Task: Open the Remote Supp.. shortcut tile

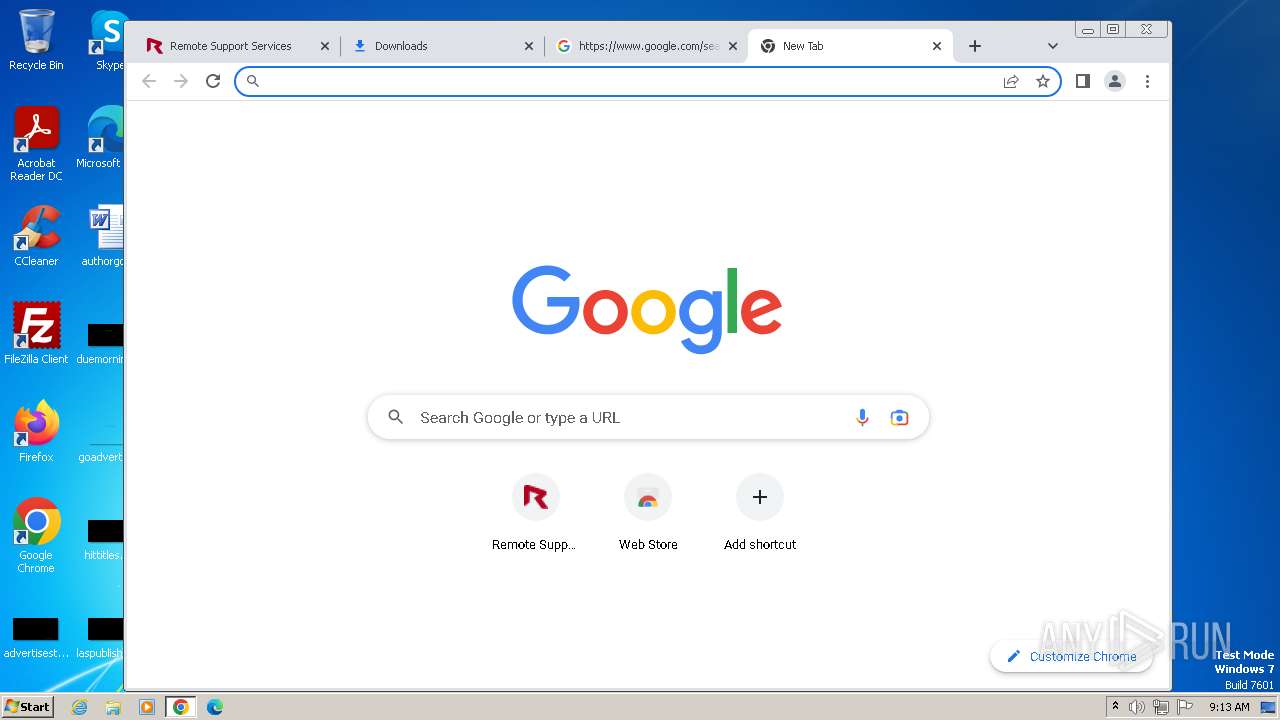Action: 535,512
